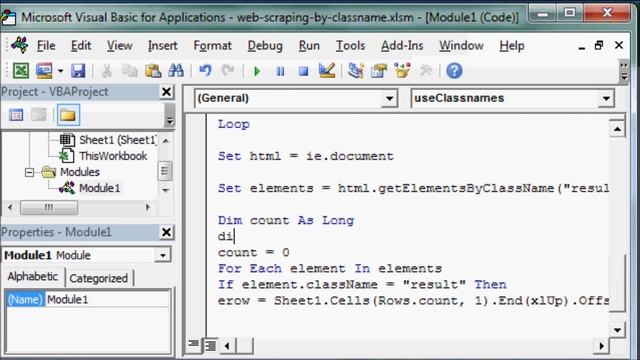
Task: Select Module1 in project tree
Action: [x=100, y=188]
